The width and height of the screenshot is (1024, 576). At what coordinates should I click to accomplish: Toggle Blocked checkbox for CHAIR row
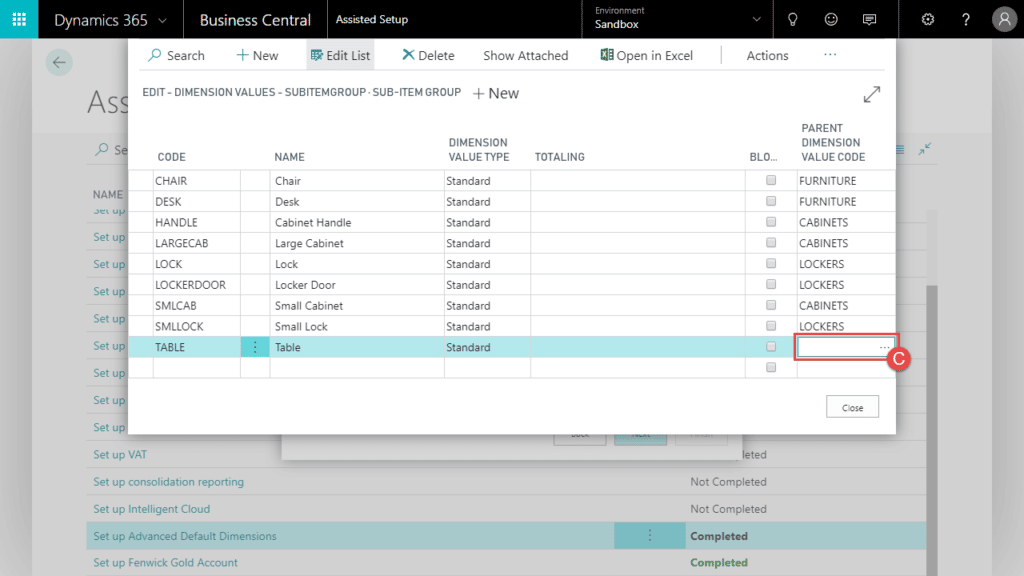771,181
